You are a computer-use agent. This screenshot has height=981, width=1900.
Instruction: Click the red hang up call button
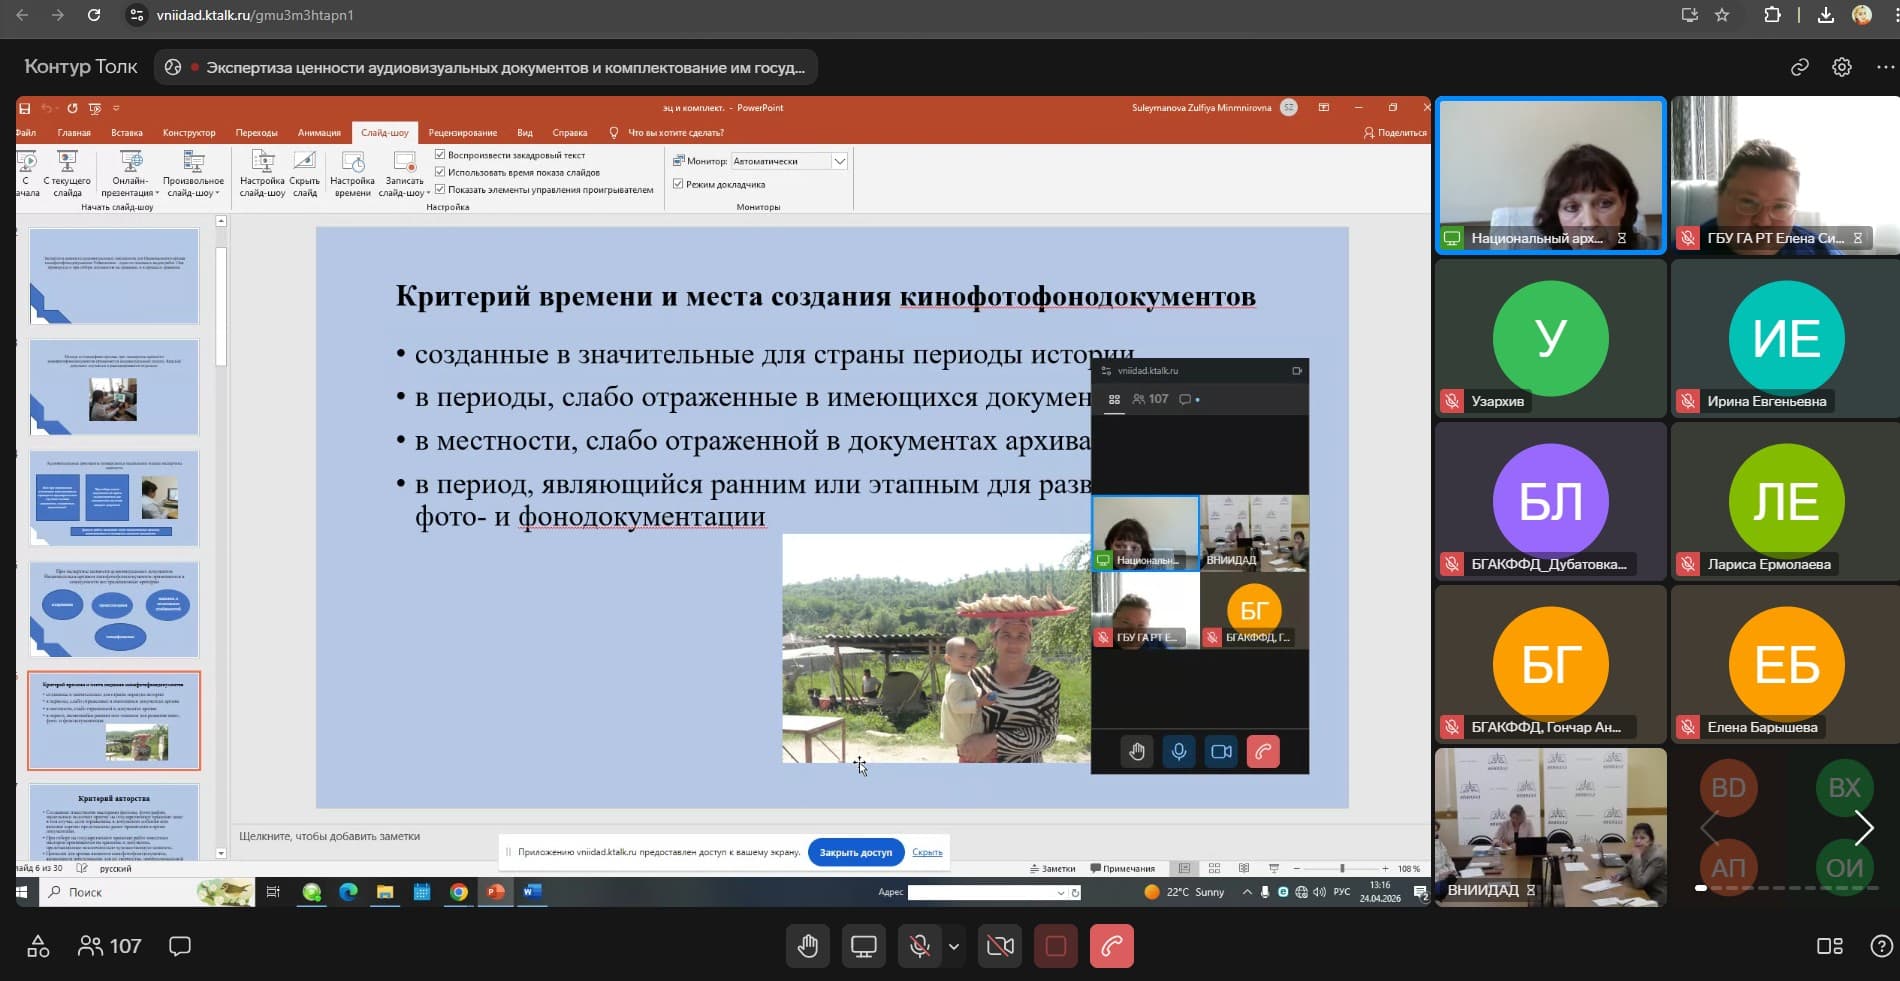click(1111, 946)
